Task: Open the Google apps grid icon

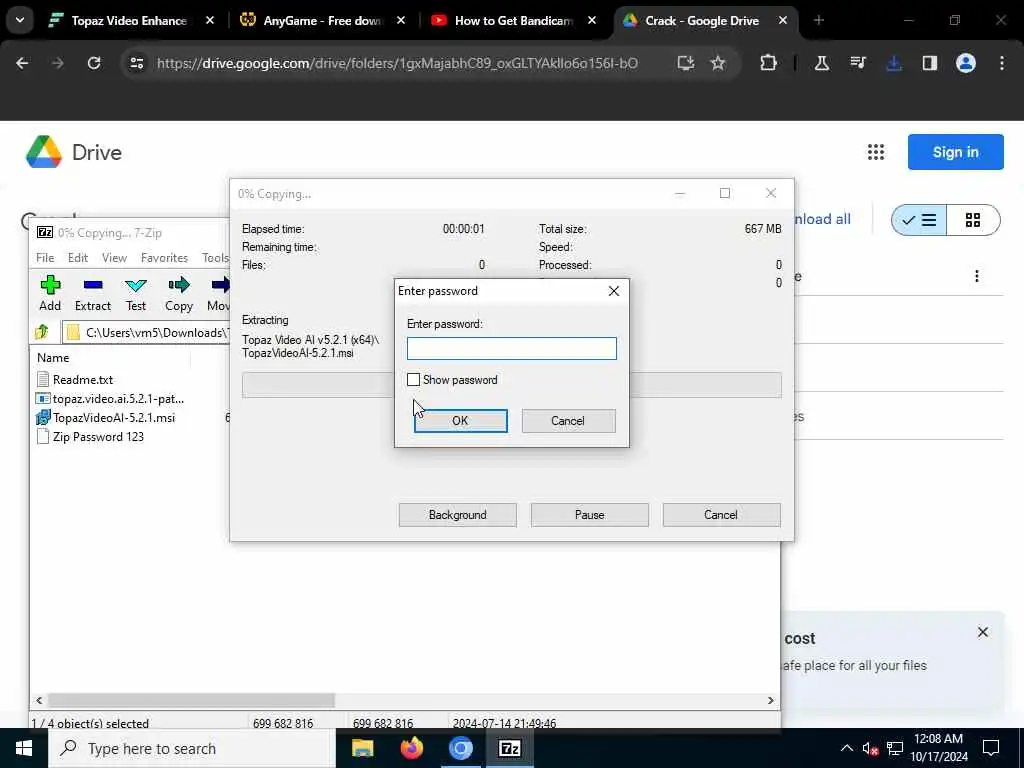Action: (876, 152)
